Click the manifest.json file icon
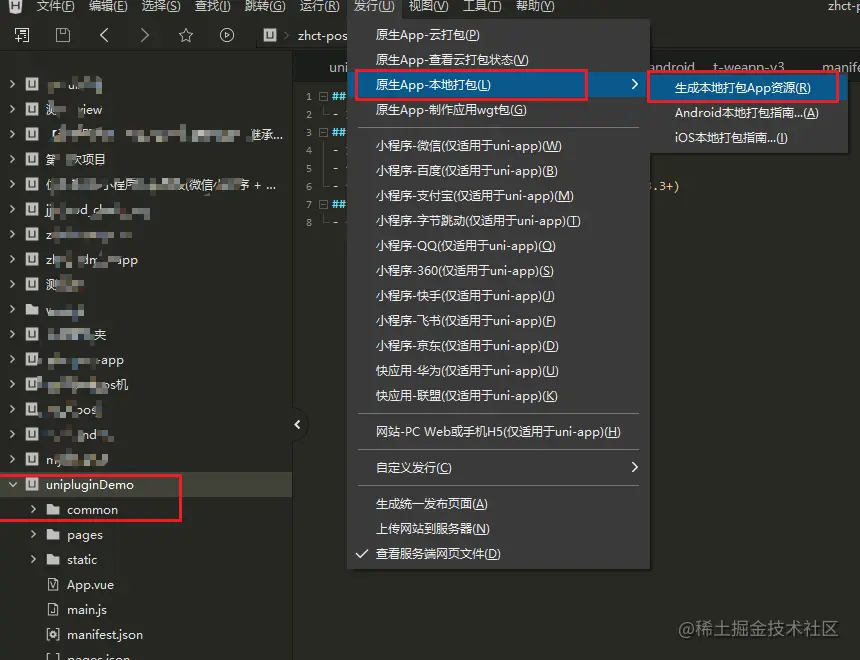Viewport: 860px width, 660px height. 53,634
